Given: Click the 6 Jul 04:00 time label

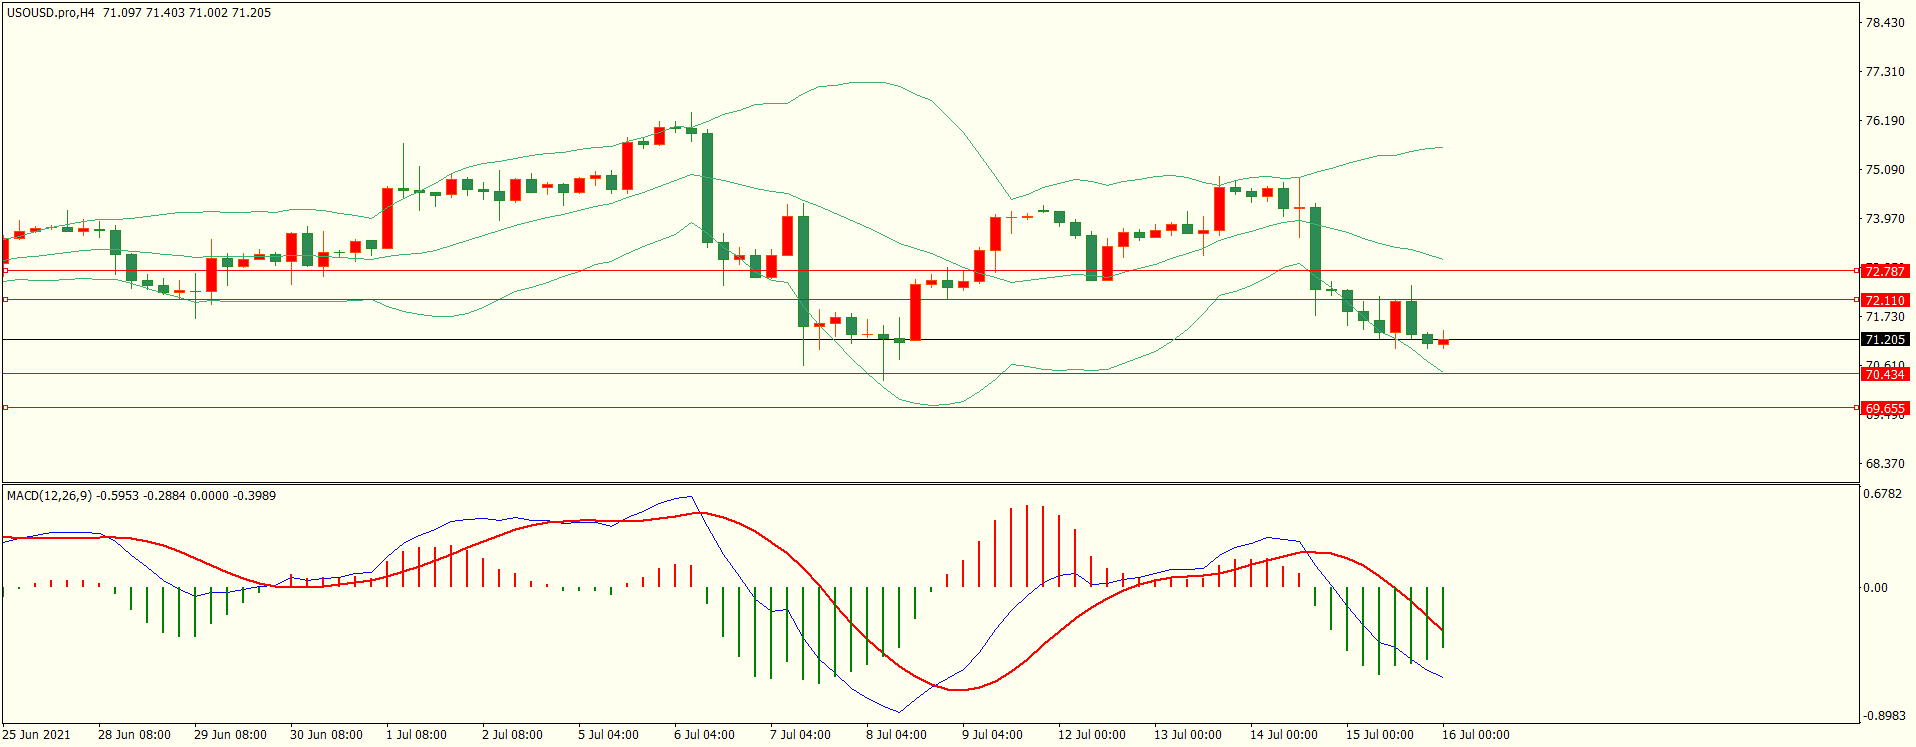Looking at the screenshot, I should [704, 735].
